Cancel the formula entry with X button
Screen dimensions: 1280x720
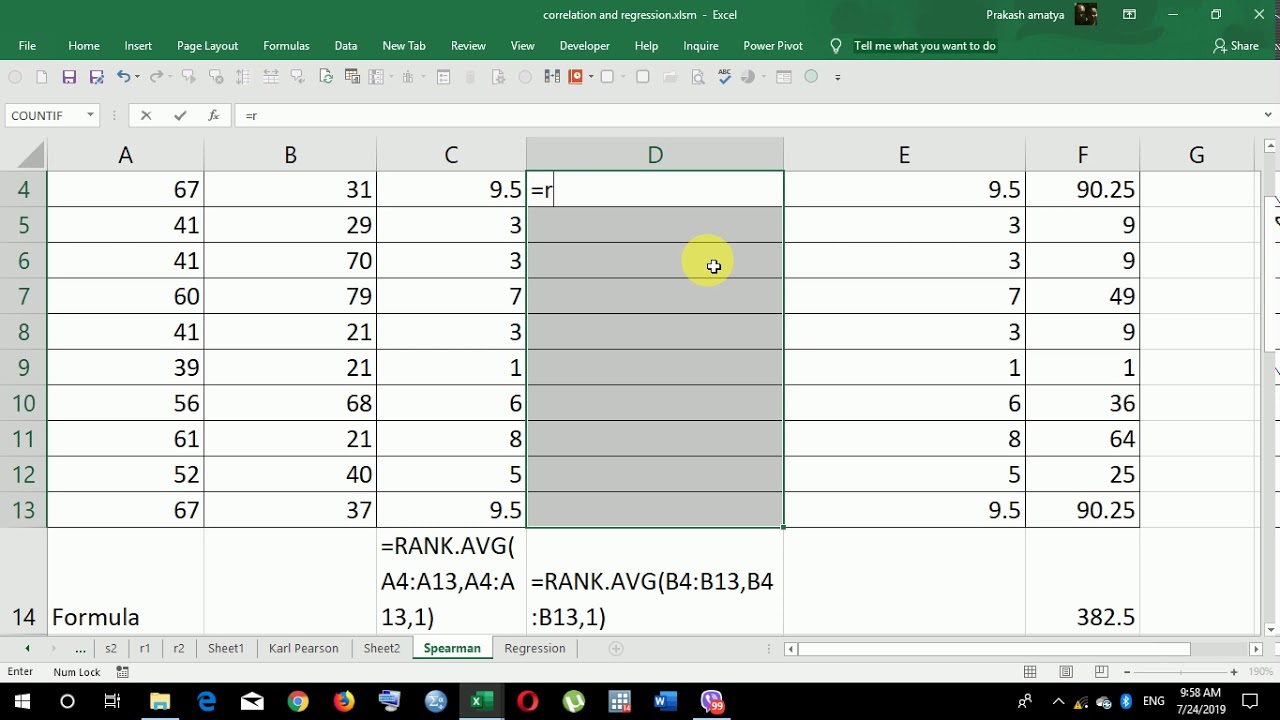146,116
